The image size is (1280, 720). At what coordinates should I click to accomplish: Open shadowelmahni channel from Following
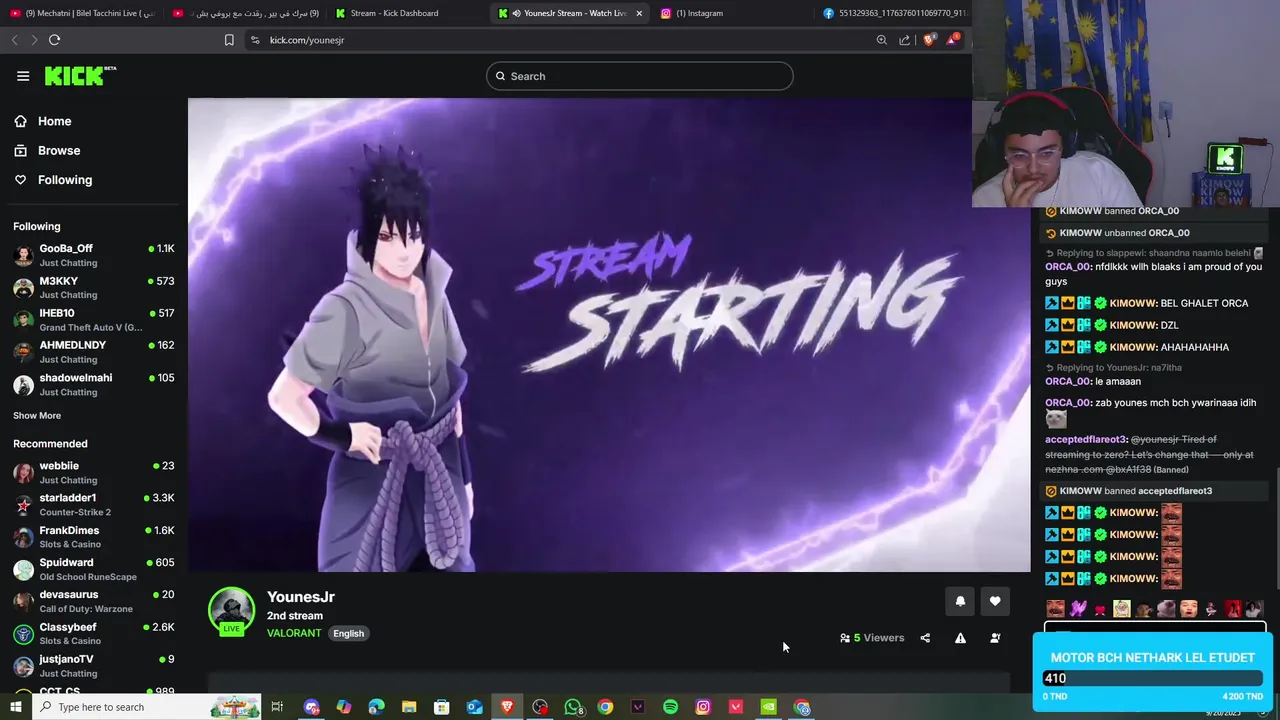click(94, 385)
